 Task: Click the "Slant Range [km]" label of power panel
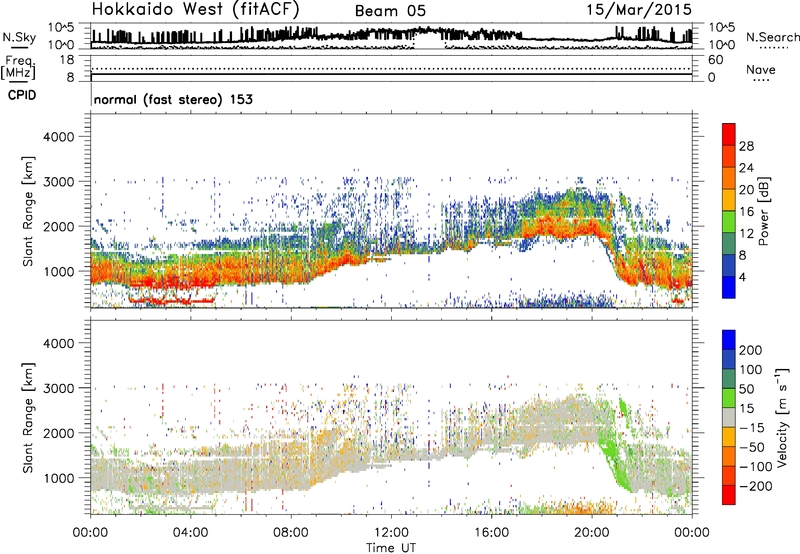28,212
